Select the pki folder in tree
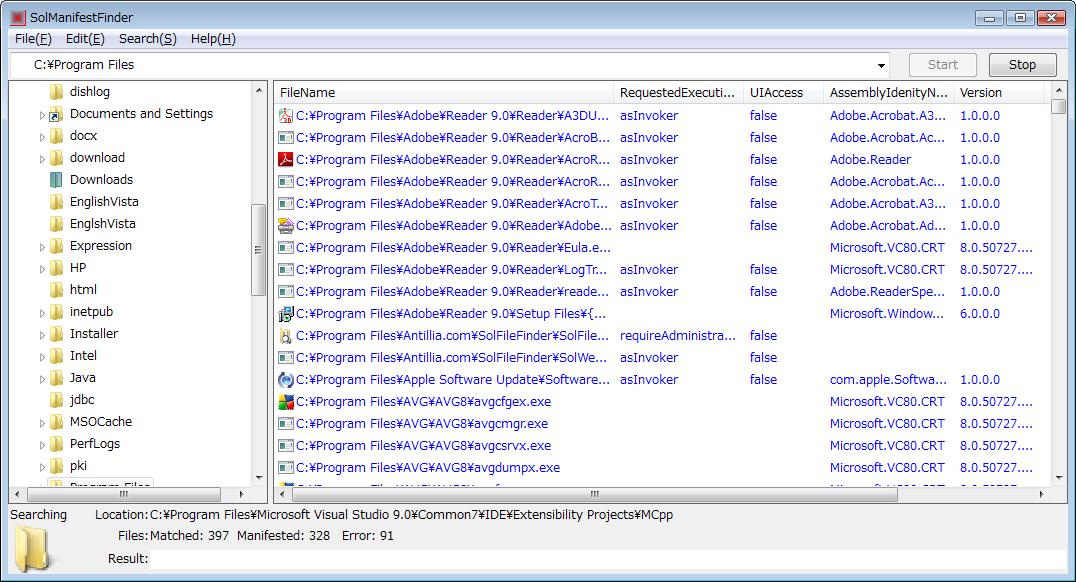Image resolution: width=1076 pixels, height=582 pixels. tap(78, 466)
